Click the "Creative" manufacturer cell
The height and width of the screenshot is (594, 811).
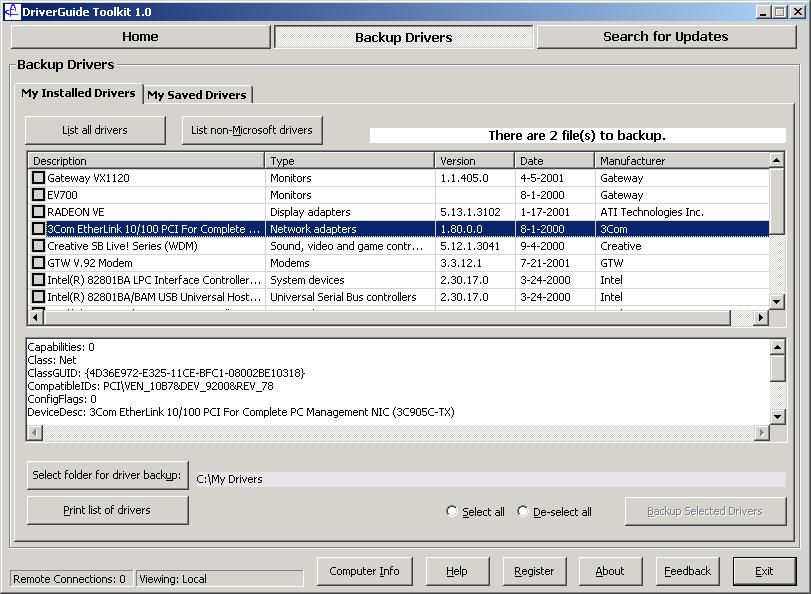point(682,246)
